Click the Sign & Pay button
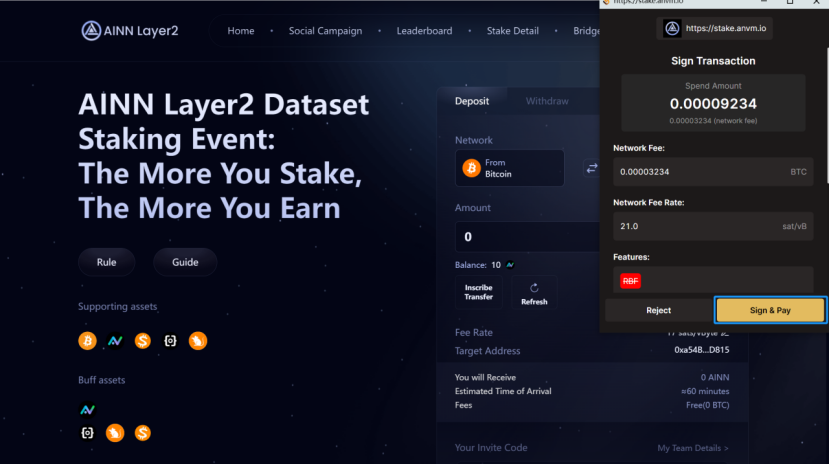The width and height of the screenshot is (830, 465). click(x=770, y=310)
